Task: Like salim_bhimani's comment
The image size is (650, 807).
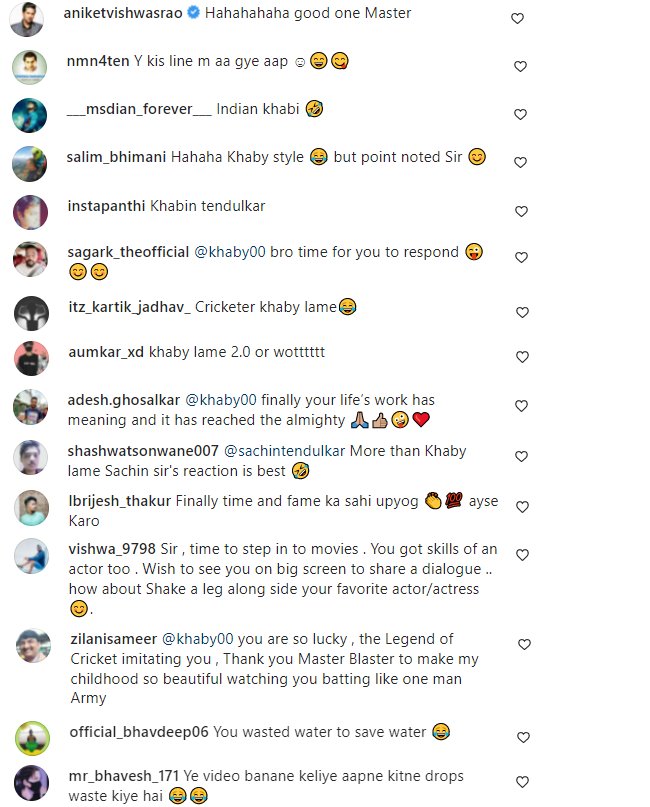Action: tap(520, 163)
